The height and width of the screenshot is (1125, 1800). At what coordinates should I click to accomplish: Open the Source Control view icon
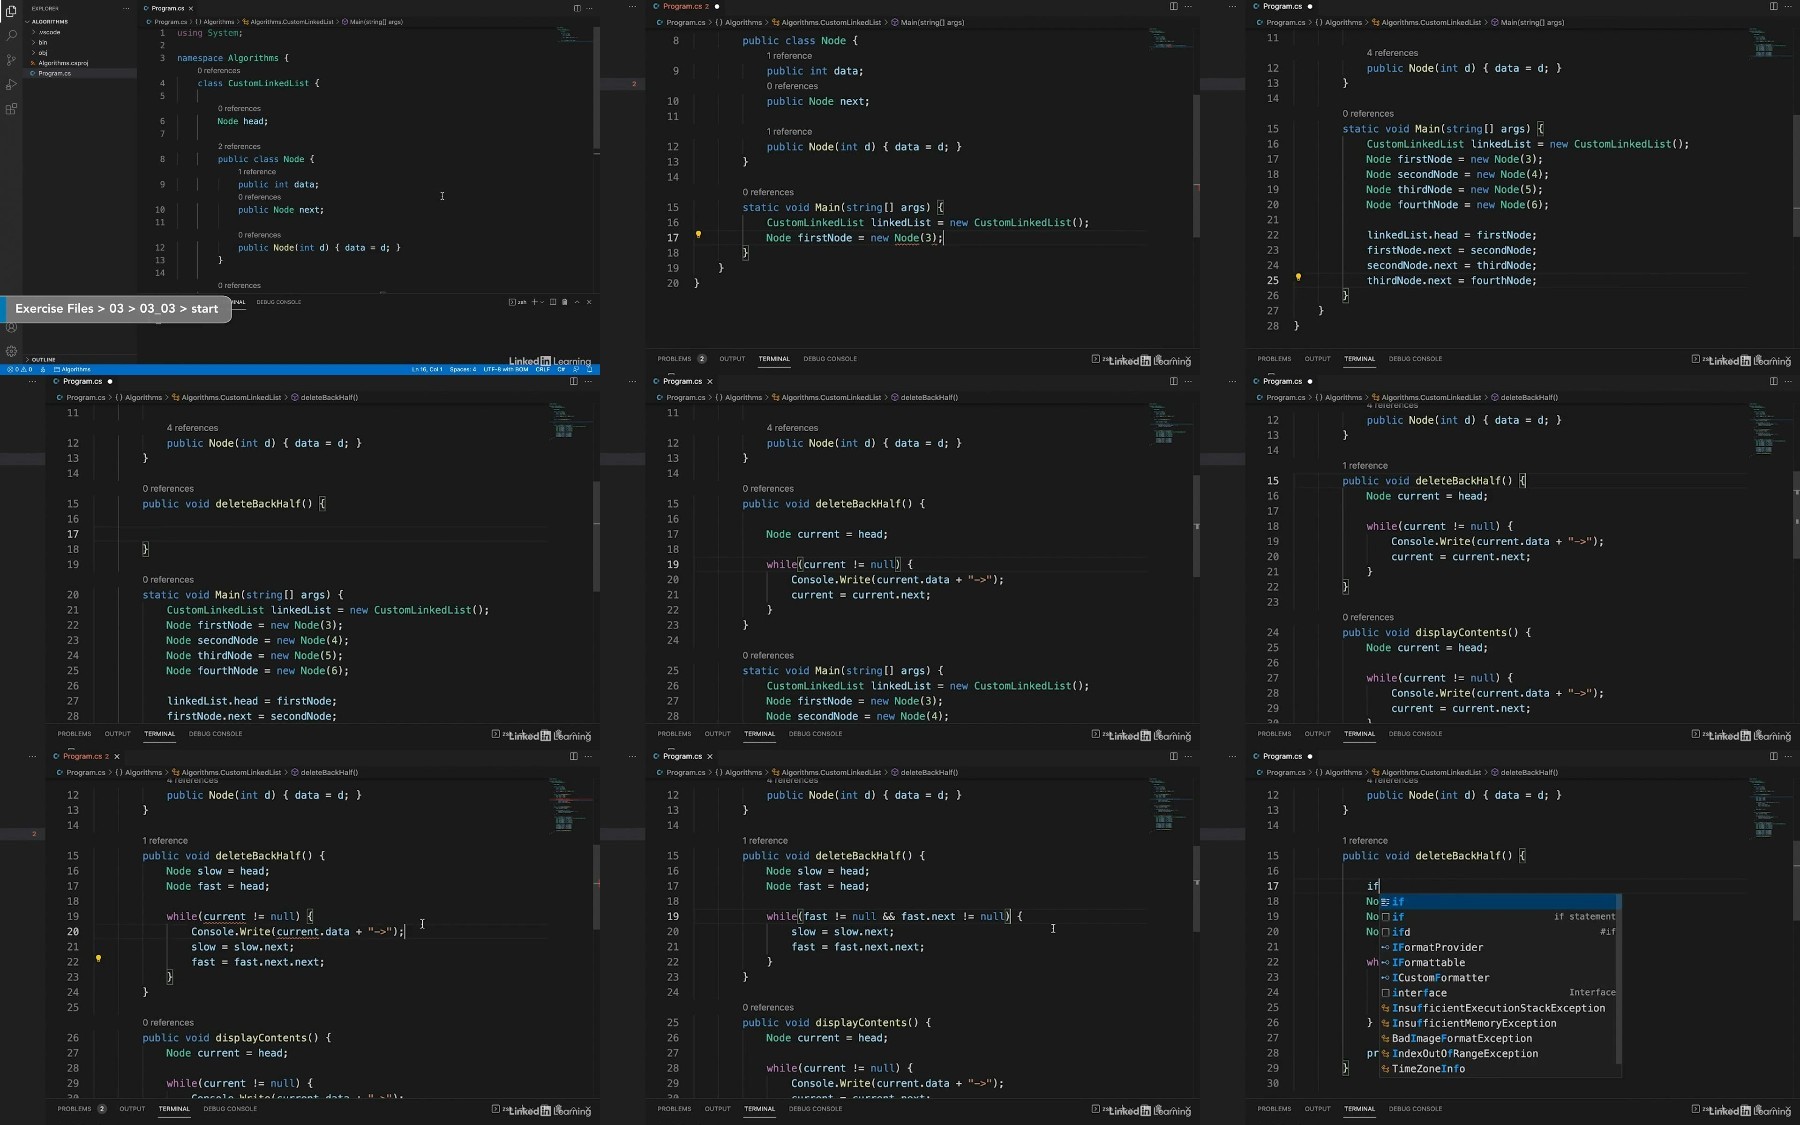click(11, 60)
